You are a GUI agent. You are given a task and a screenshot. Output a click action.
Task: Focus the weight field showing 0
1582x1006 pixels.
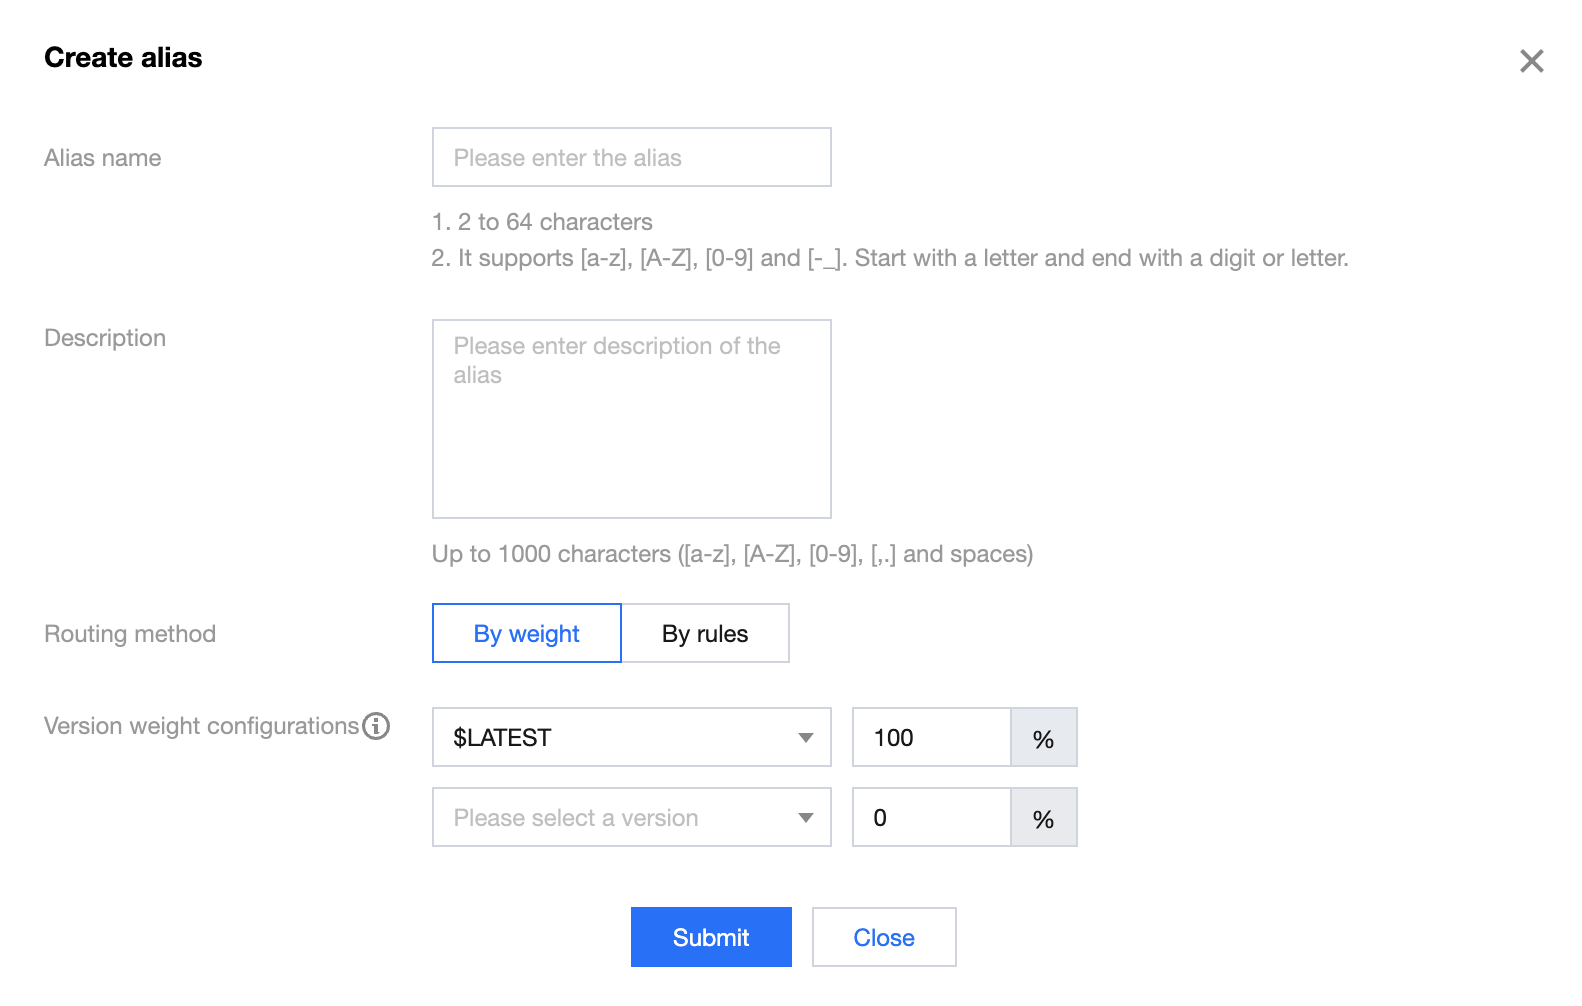point(931,818)
